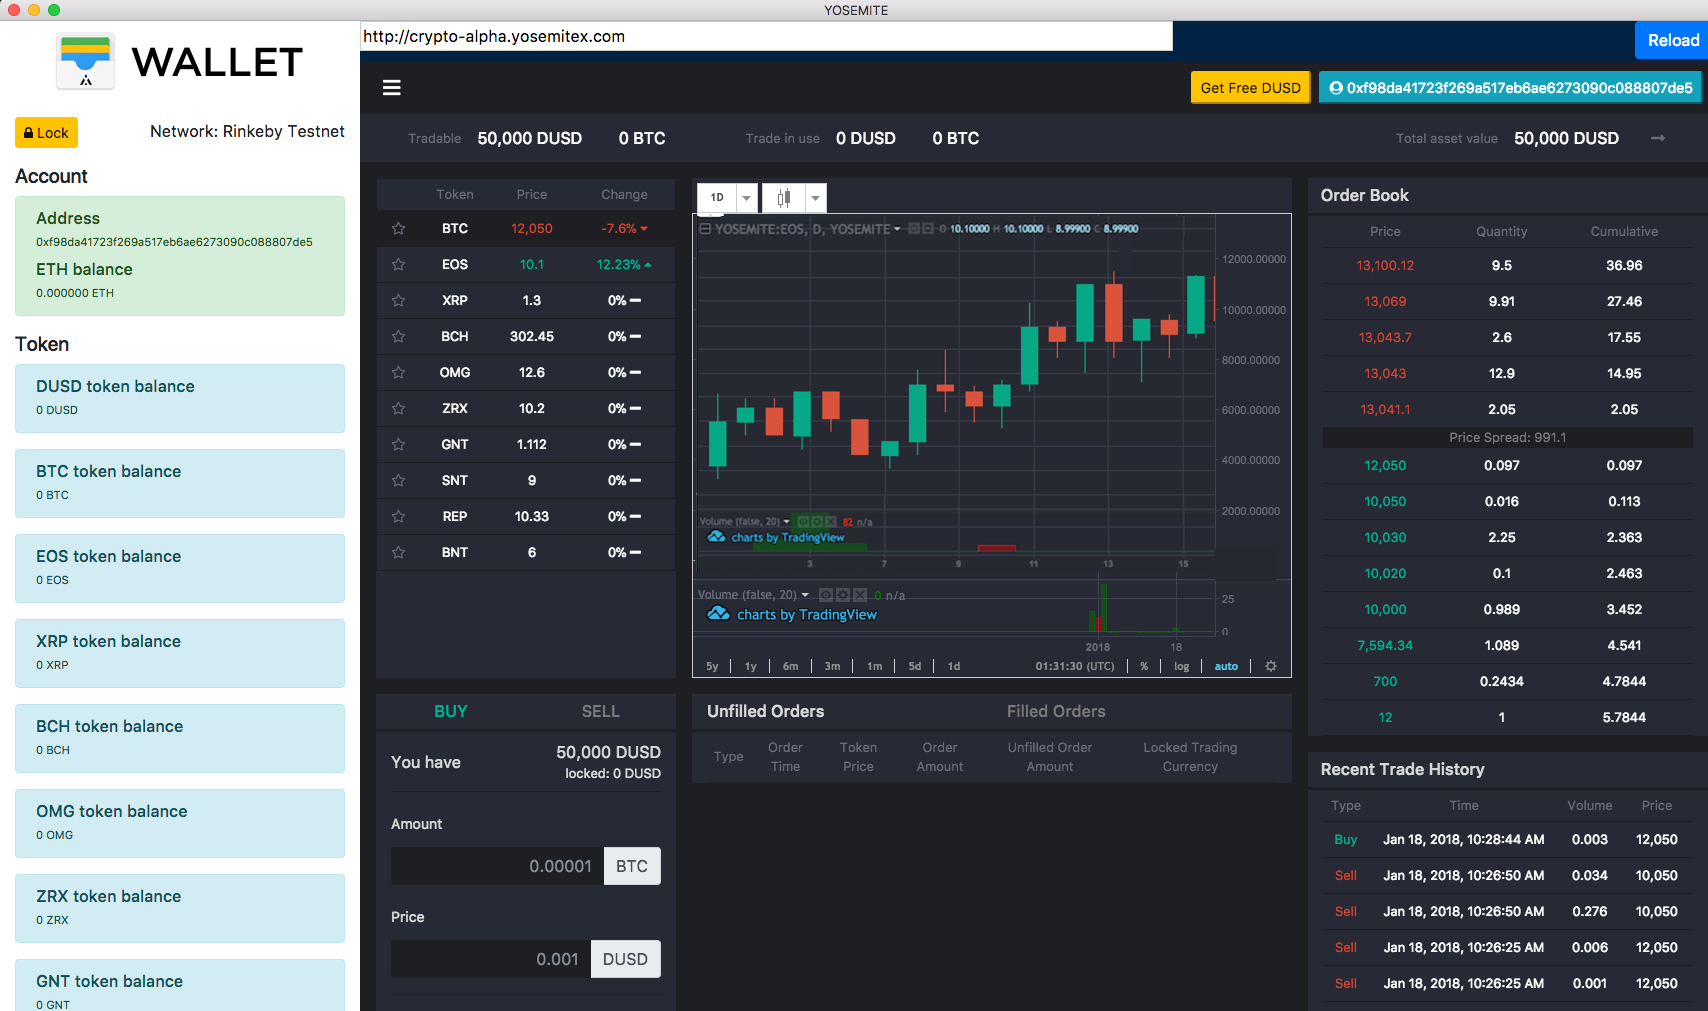Hide the bottom-pane Volume indicator via eye icon
The width and height of the screenshot is (1708, 1011).
[x=826, y=595]
